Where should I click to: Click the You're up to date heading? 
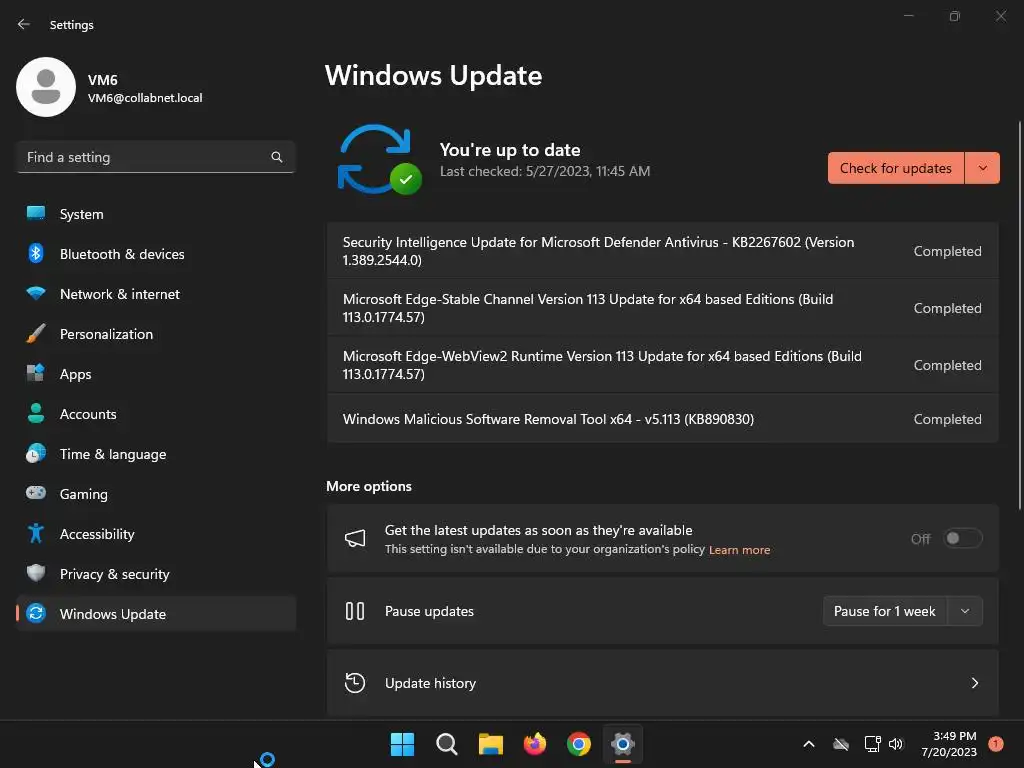[x=510, y=150]
